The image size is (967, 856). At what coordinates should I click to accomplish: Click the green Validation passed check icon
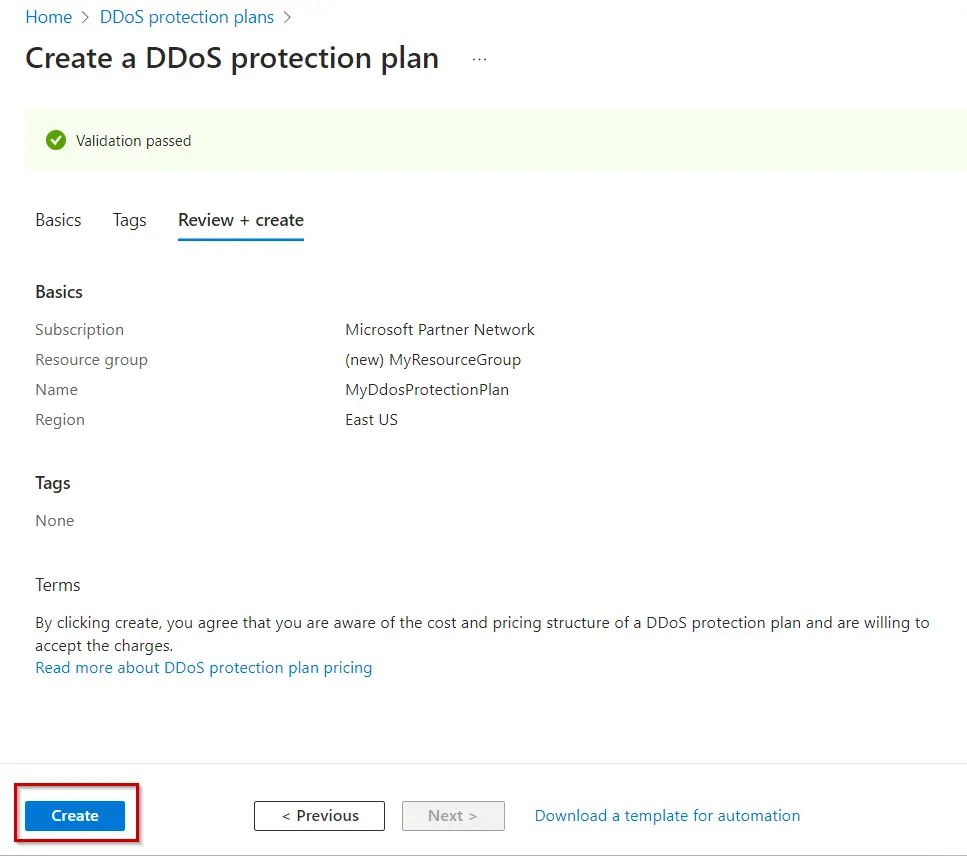click(x=56, y=140)
